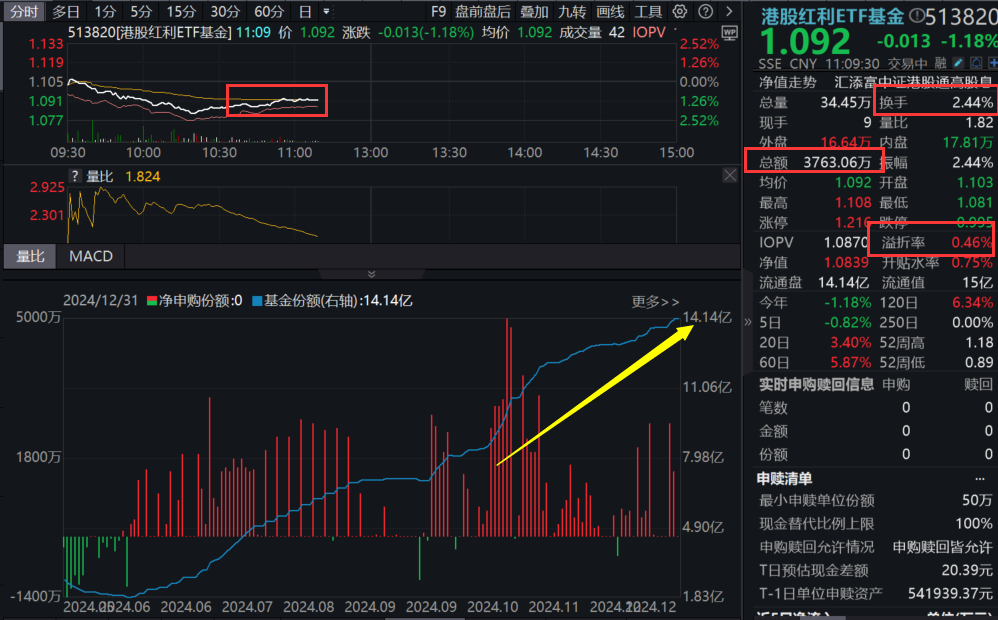Viewport: 998px width, 620px height.
Task: Click the 现金替代比例上限 100% row
Action: coord(875,524)
